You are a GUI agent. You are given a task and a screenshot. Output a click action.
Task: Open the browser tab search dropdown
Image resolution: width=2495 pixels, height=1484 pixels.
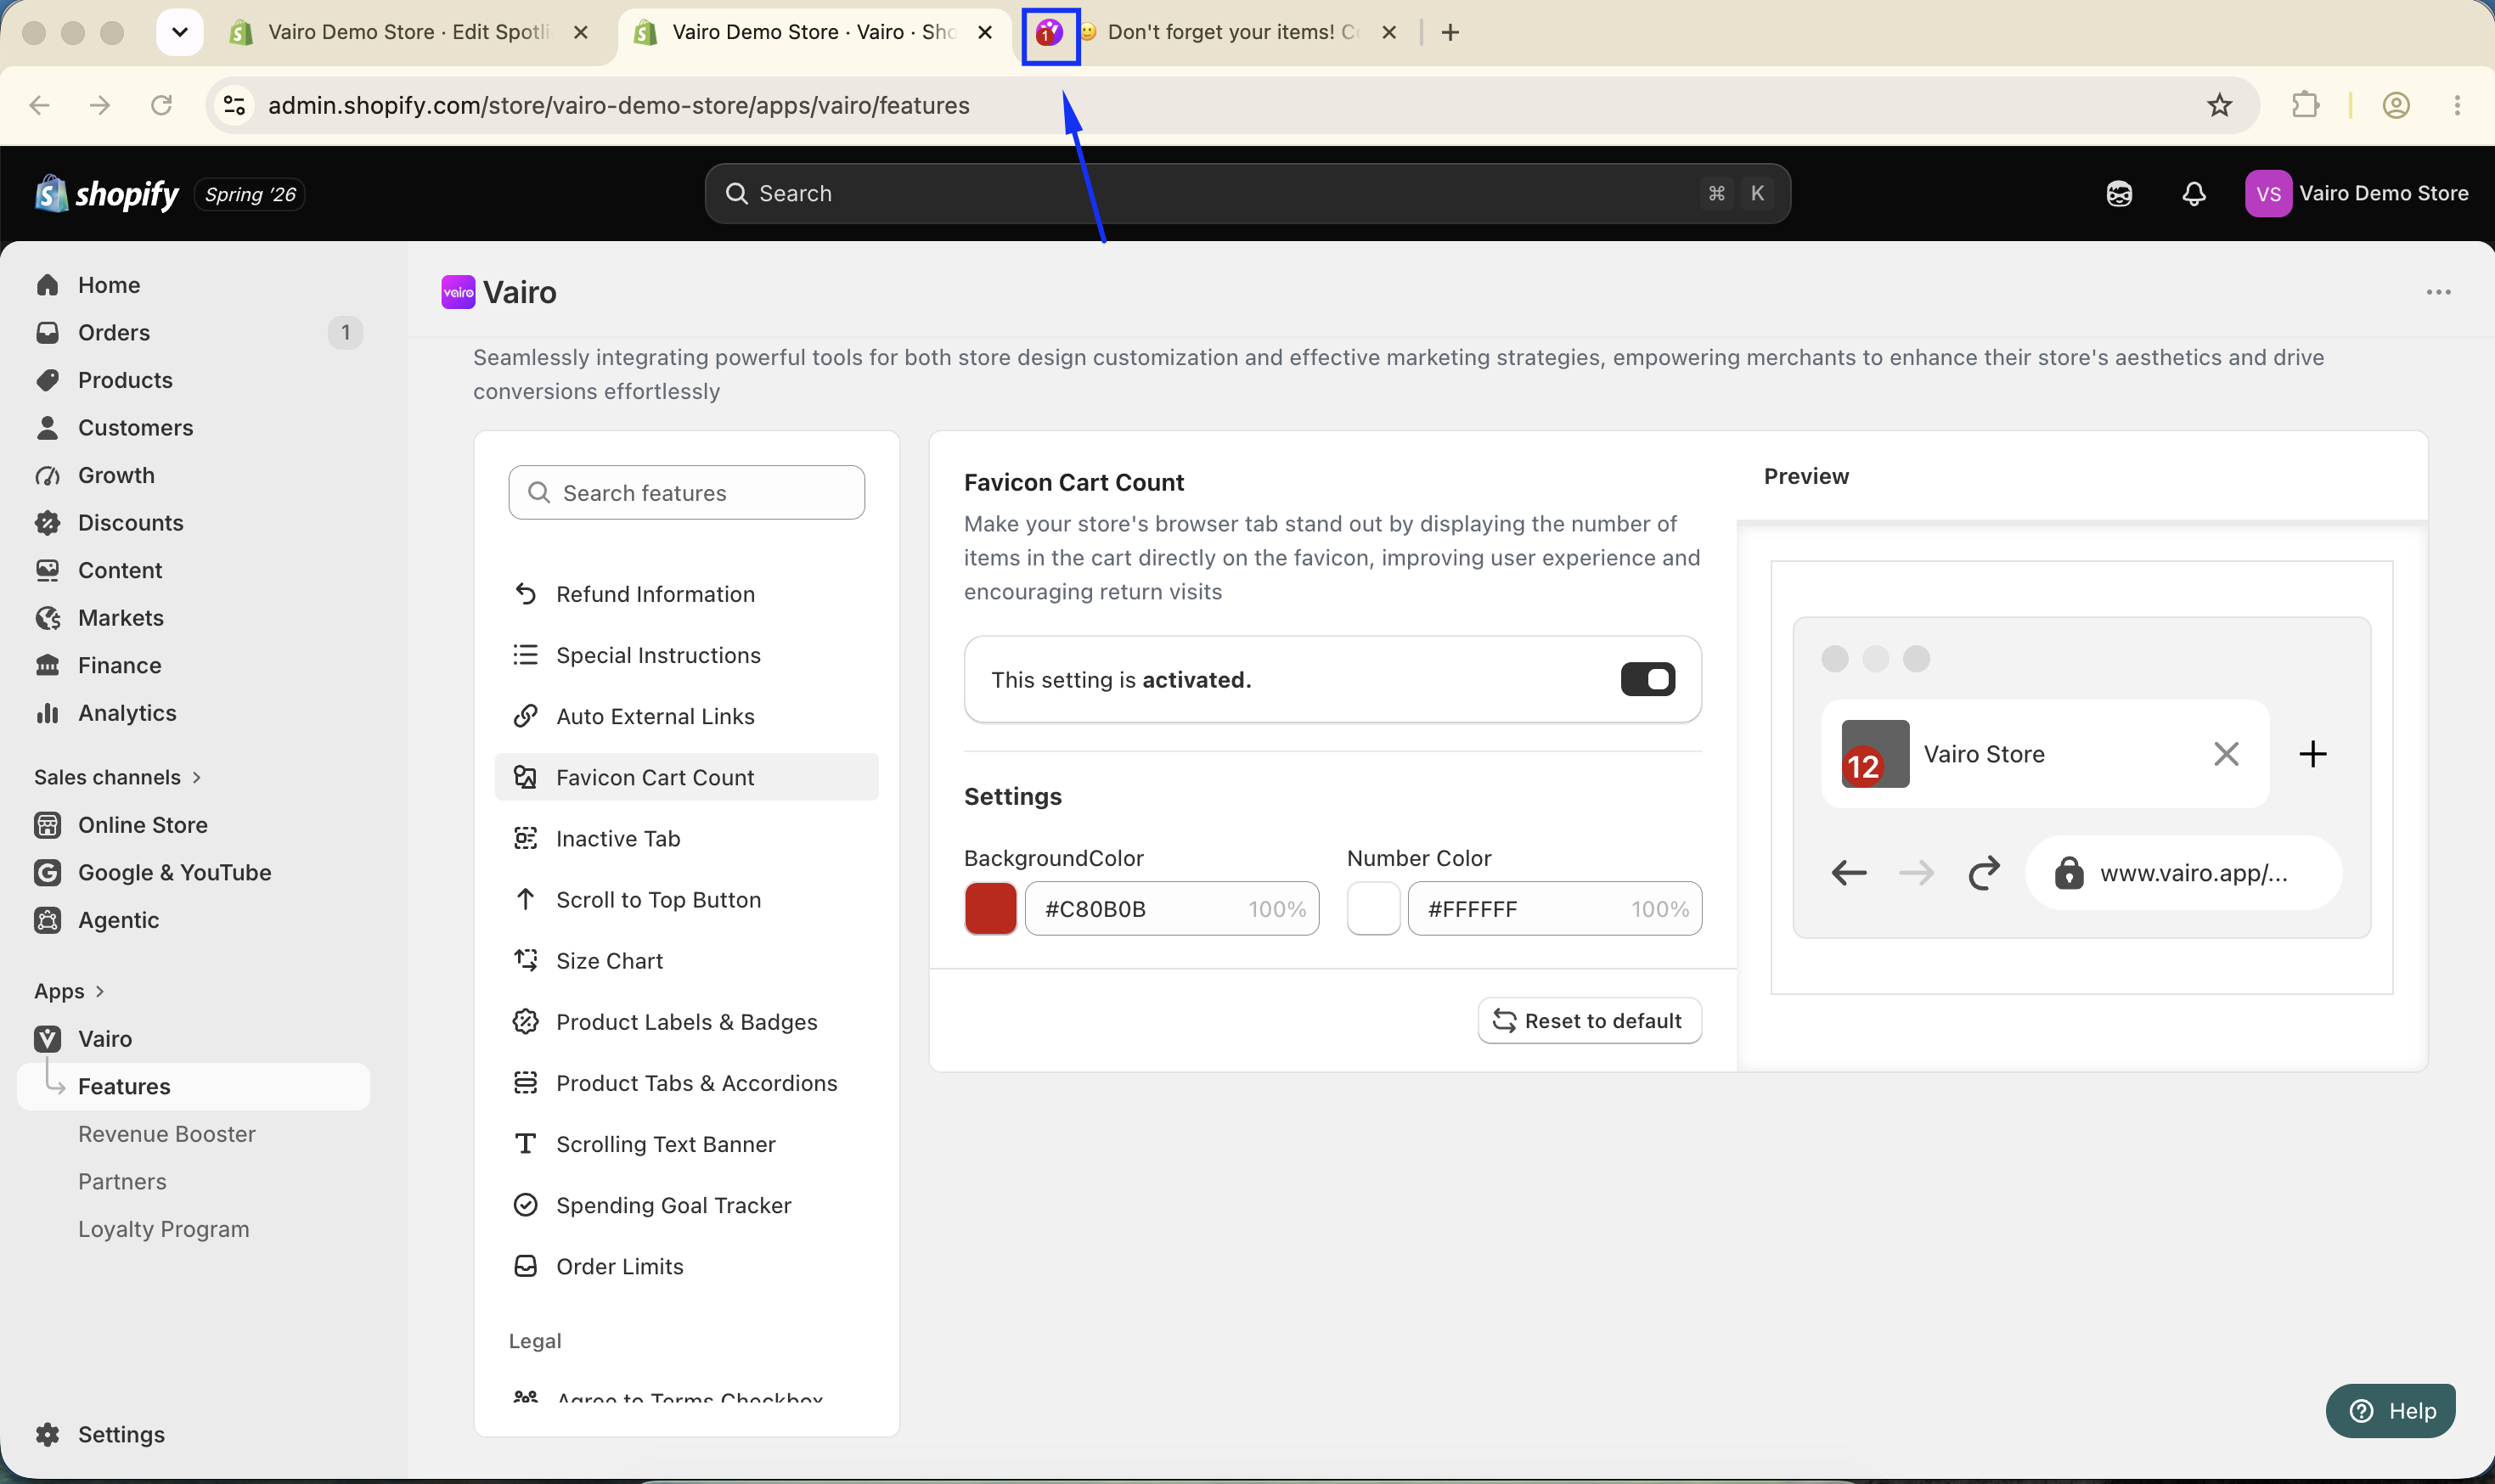[x=180, y=32]
